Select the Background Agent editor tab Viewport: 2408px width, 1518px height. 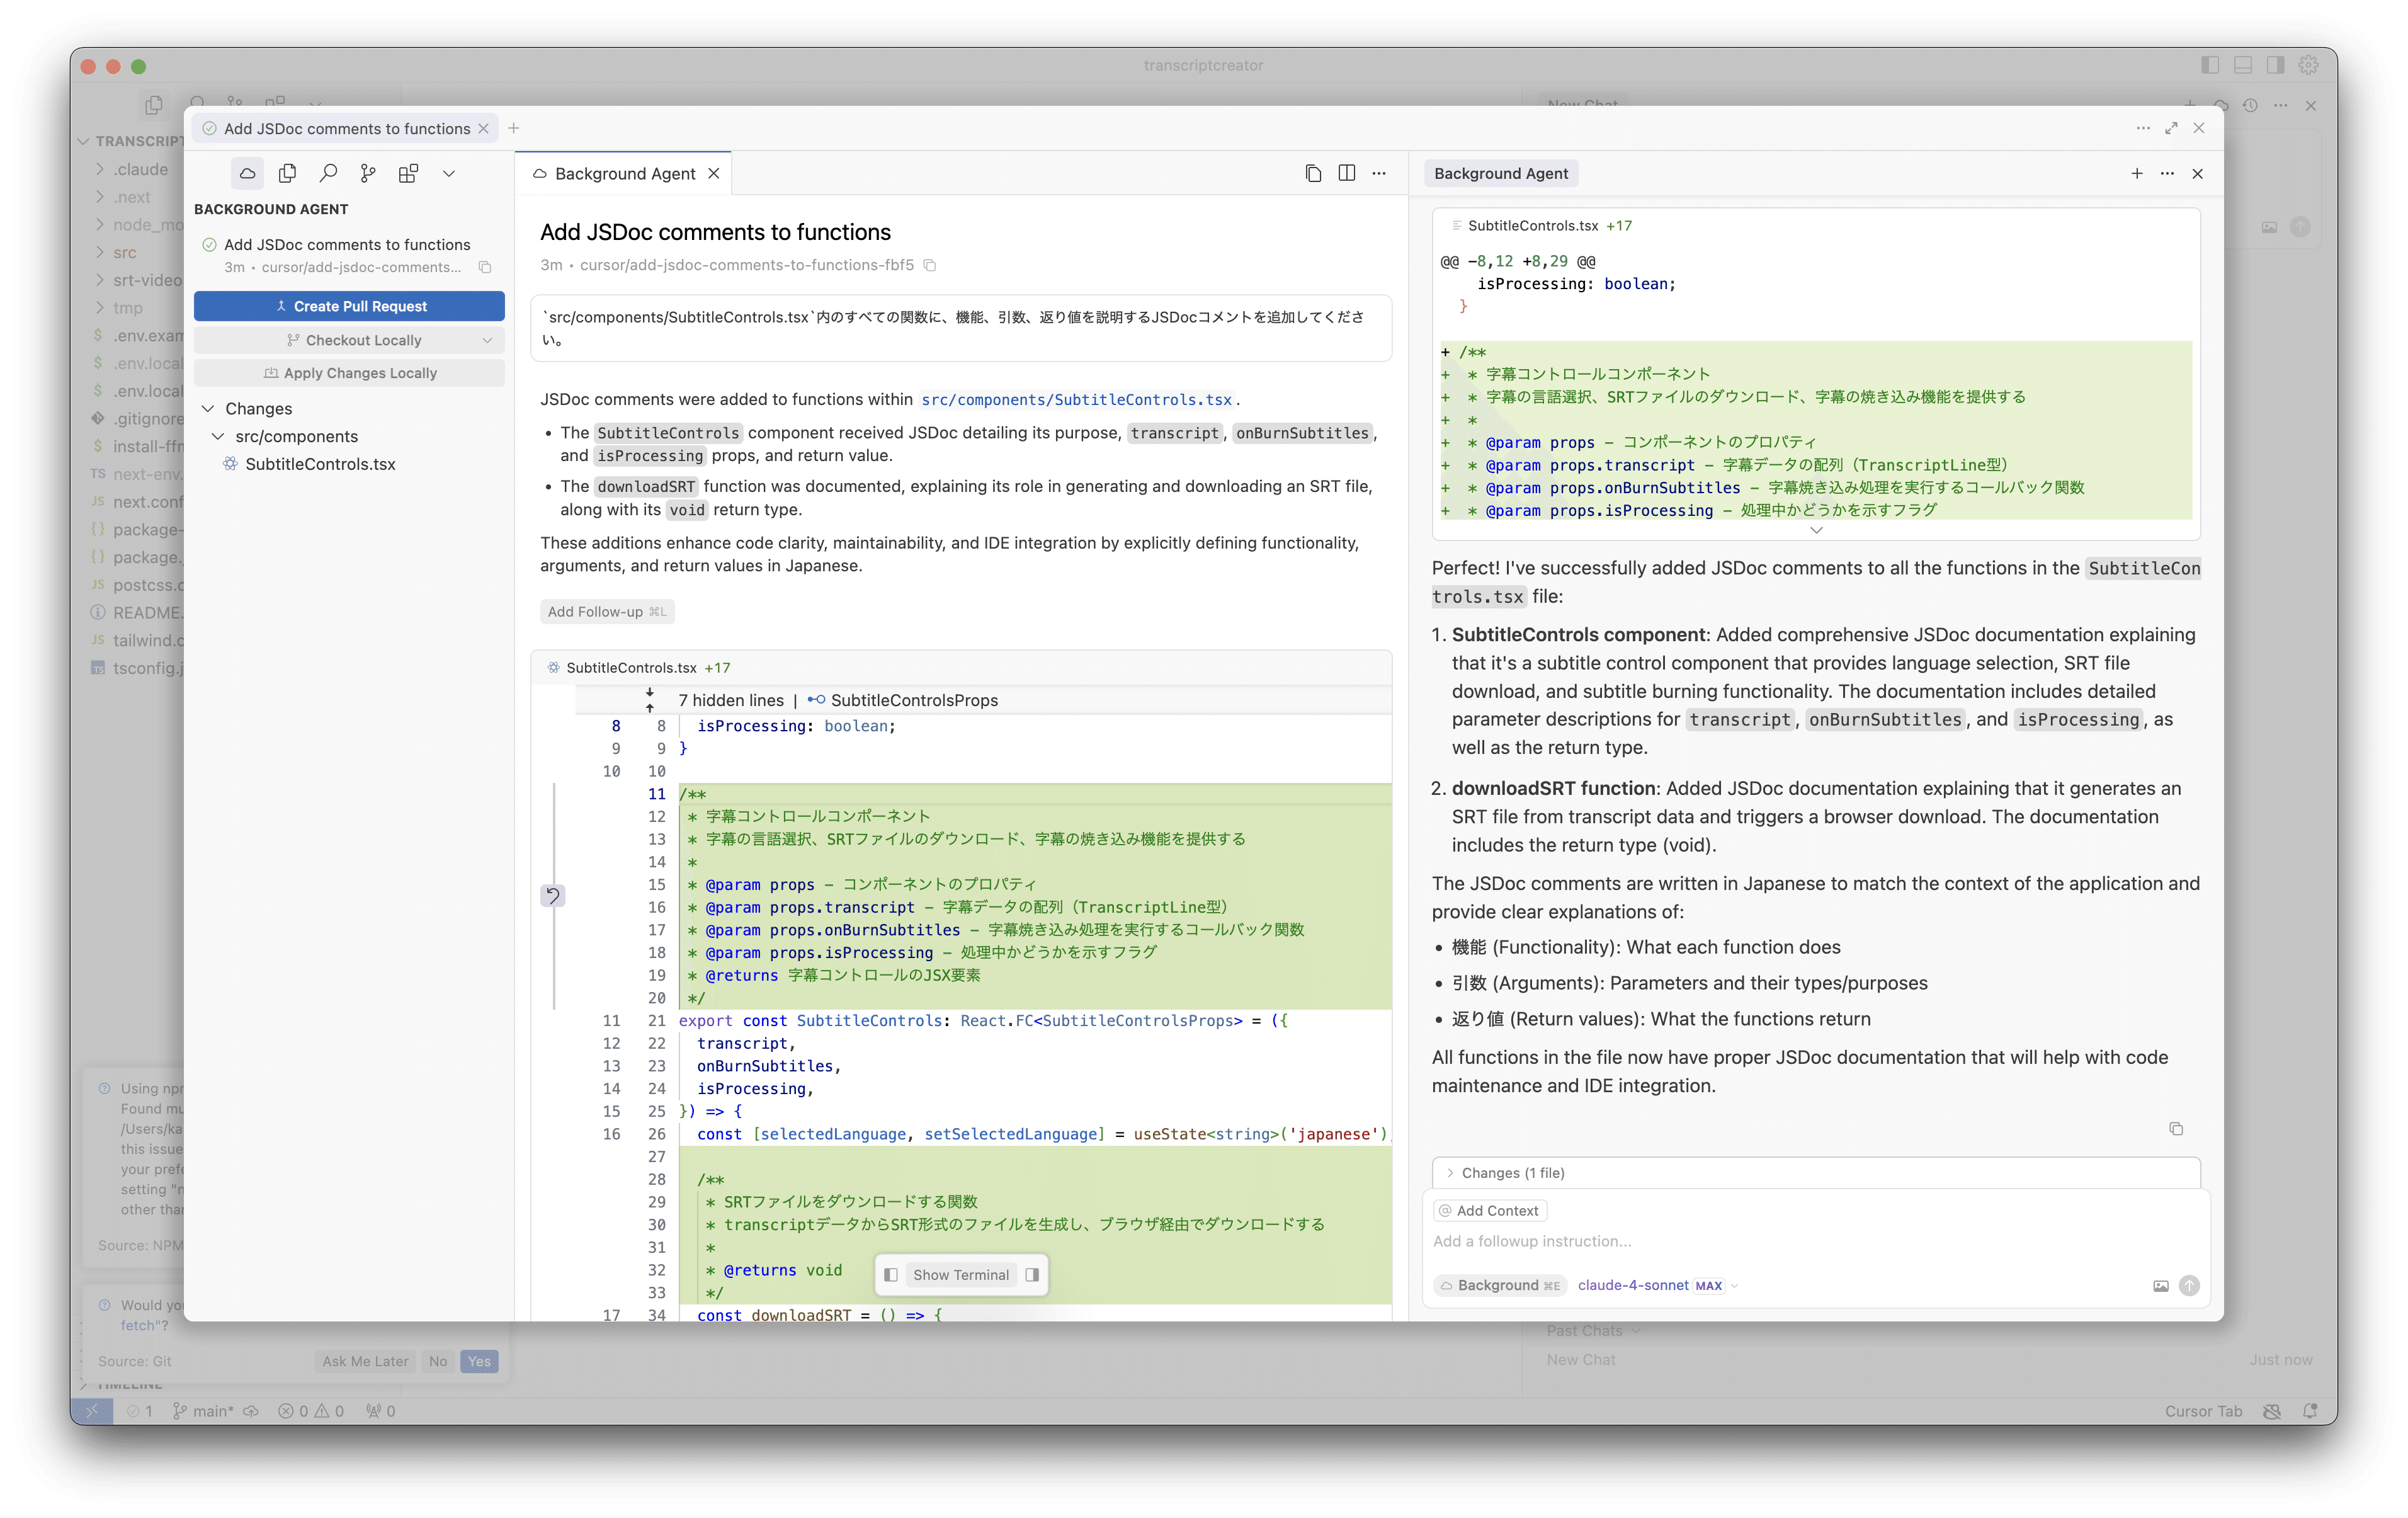[x=624, y=174]
